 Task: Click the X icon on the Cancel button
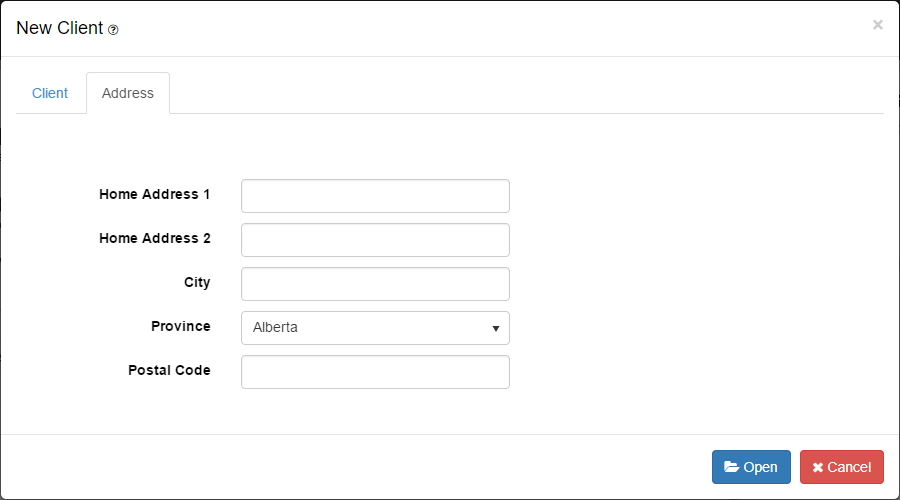click(x=817, y=467)
